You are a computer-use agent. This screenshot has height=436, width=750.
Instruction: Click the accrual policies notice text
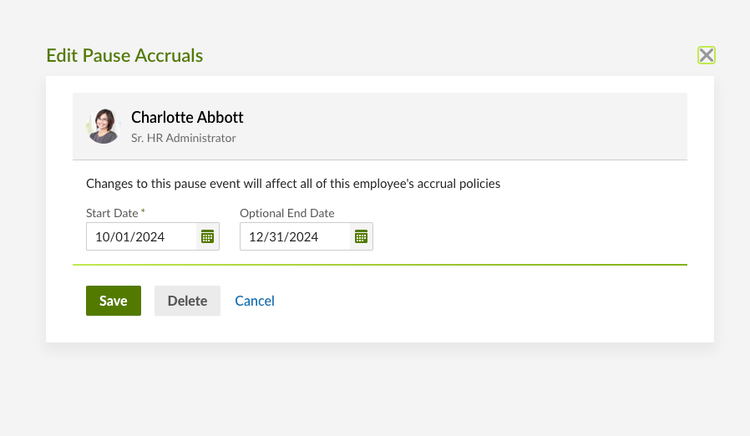[293, 184]
